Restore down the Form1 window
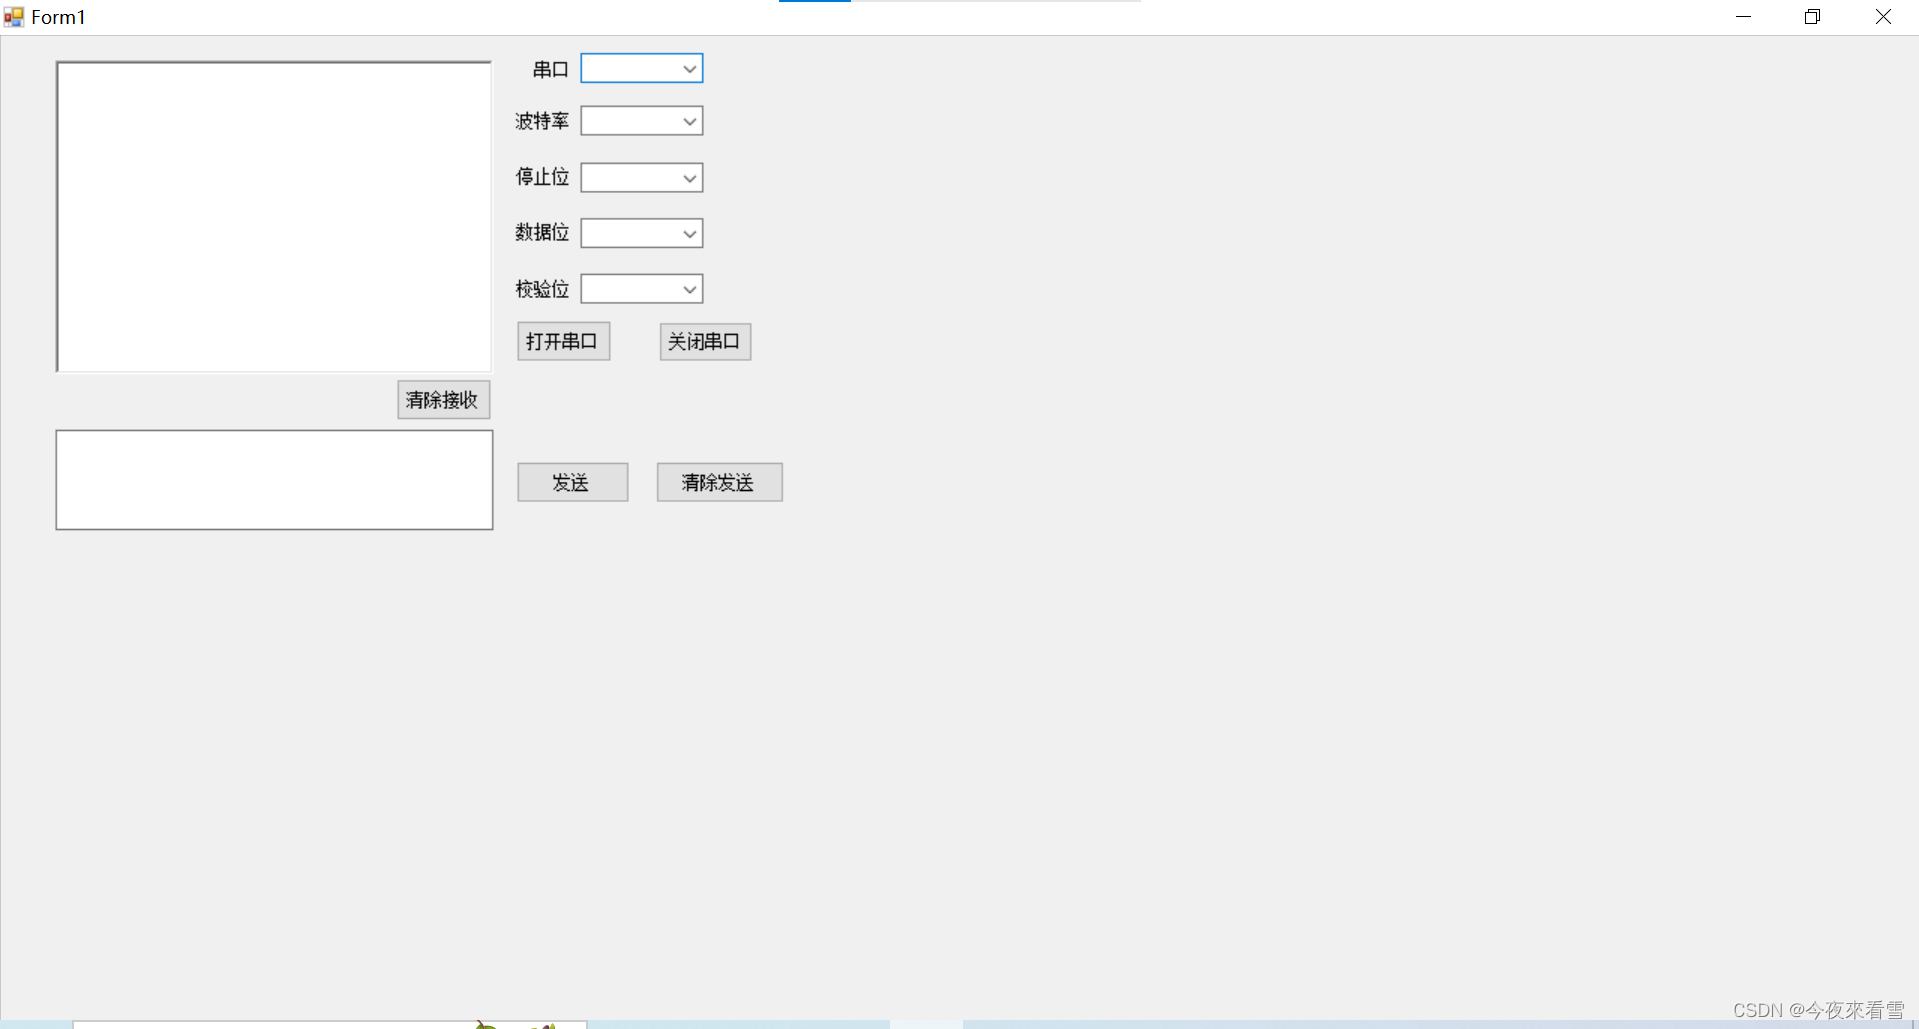 pyautogui.click(x=1812, y=17)
